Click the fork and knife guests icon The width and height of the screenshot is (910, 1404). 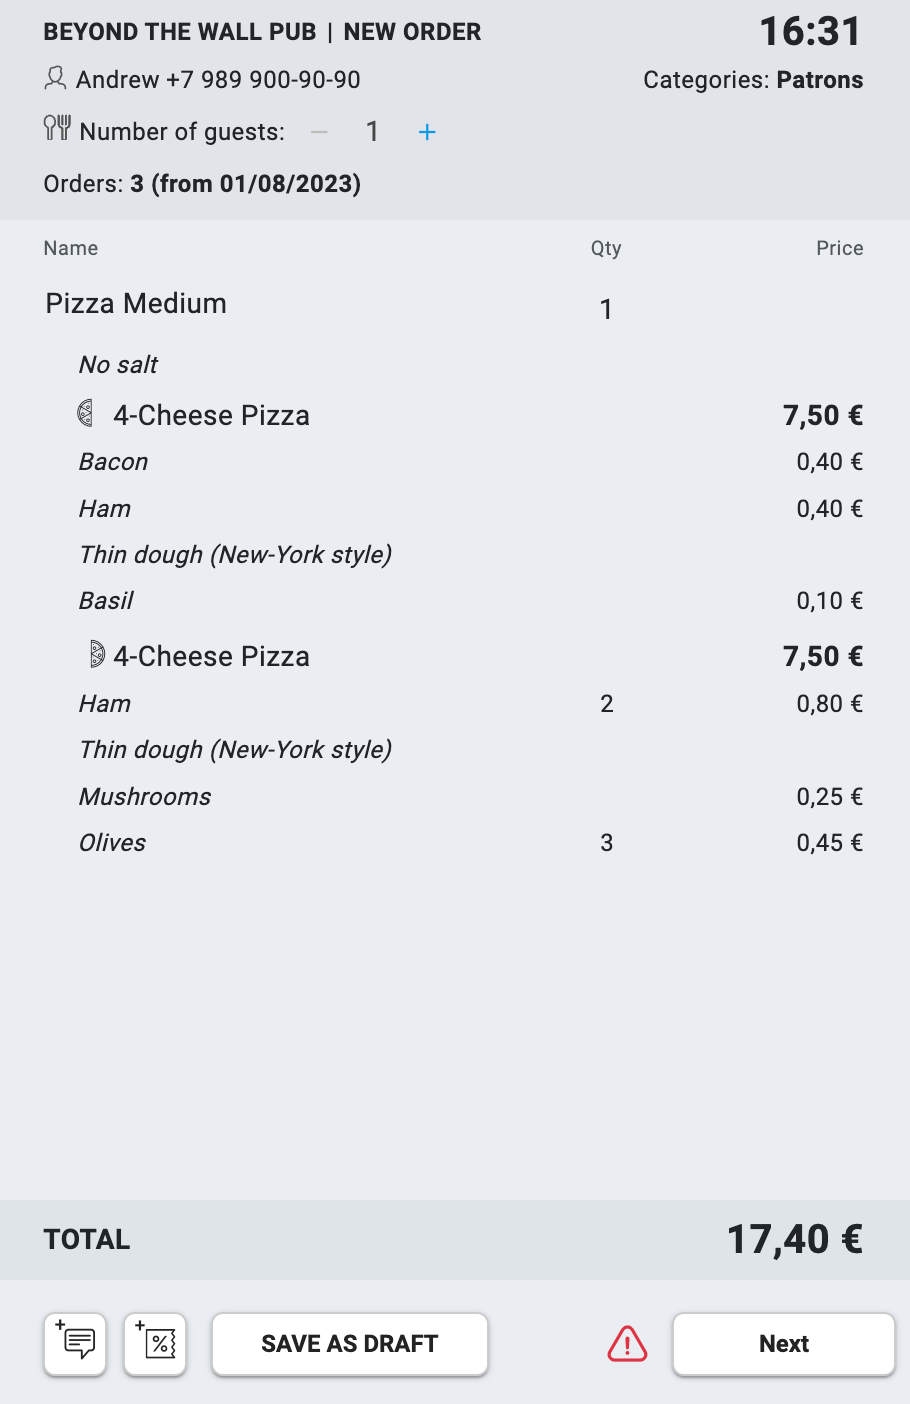pyautogui.click(x=57, y=129)
